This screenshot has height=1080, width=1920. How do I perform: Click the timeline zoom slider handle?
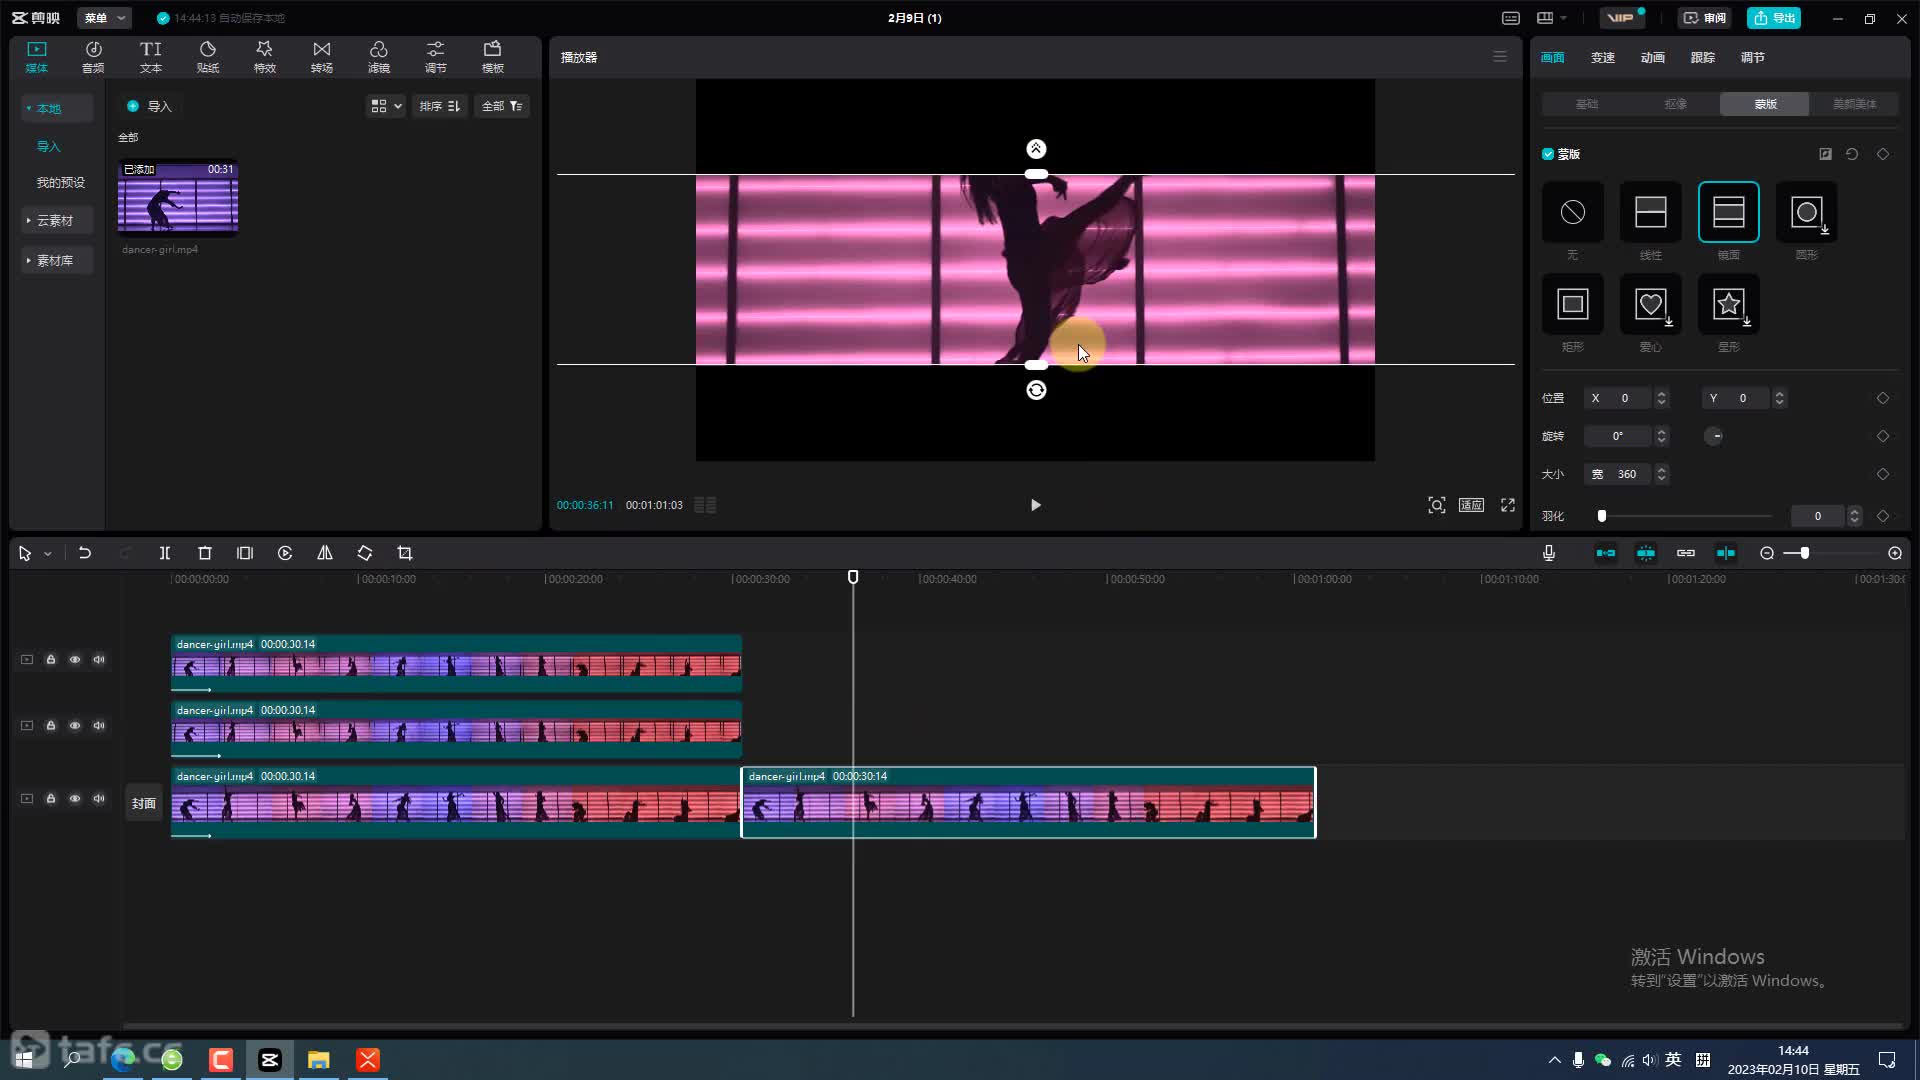pyautogui.click(x=1804, y=553)
